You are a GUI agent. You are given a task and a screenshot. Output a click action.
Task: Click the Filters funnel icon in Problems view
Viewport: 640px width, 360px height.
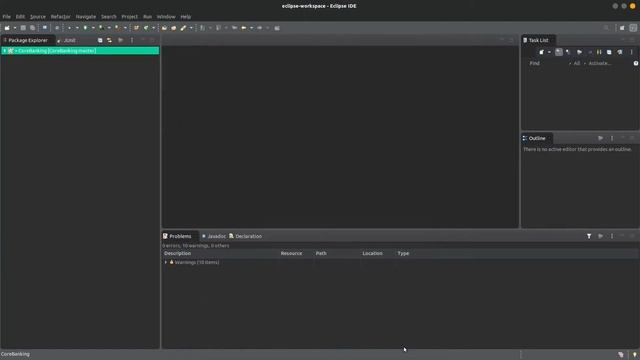(x=589, y=236)
